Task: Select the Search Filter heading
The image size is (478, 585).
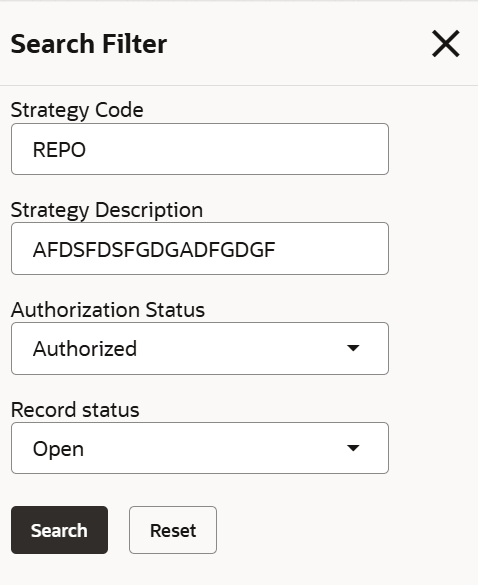Action: point(89,44)
